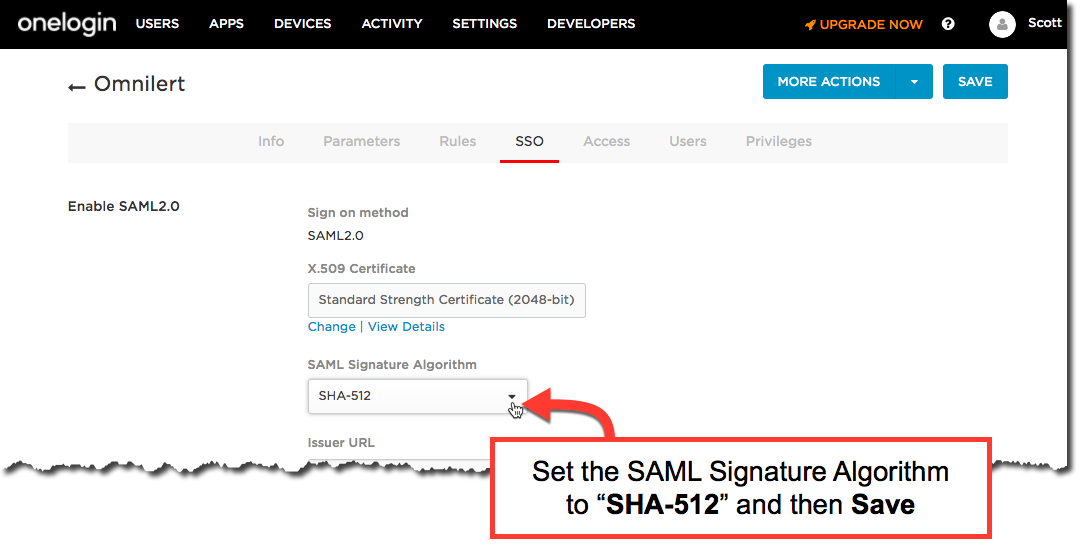Click the onelogin logo
This screenshot has width=1085, height=546.
click(66, 24)
